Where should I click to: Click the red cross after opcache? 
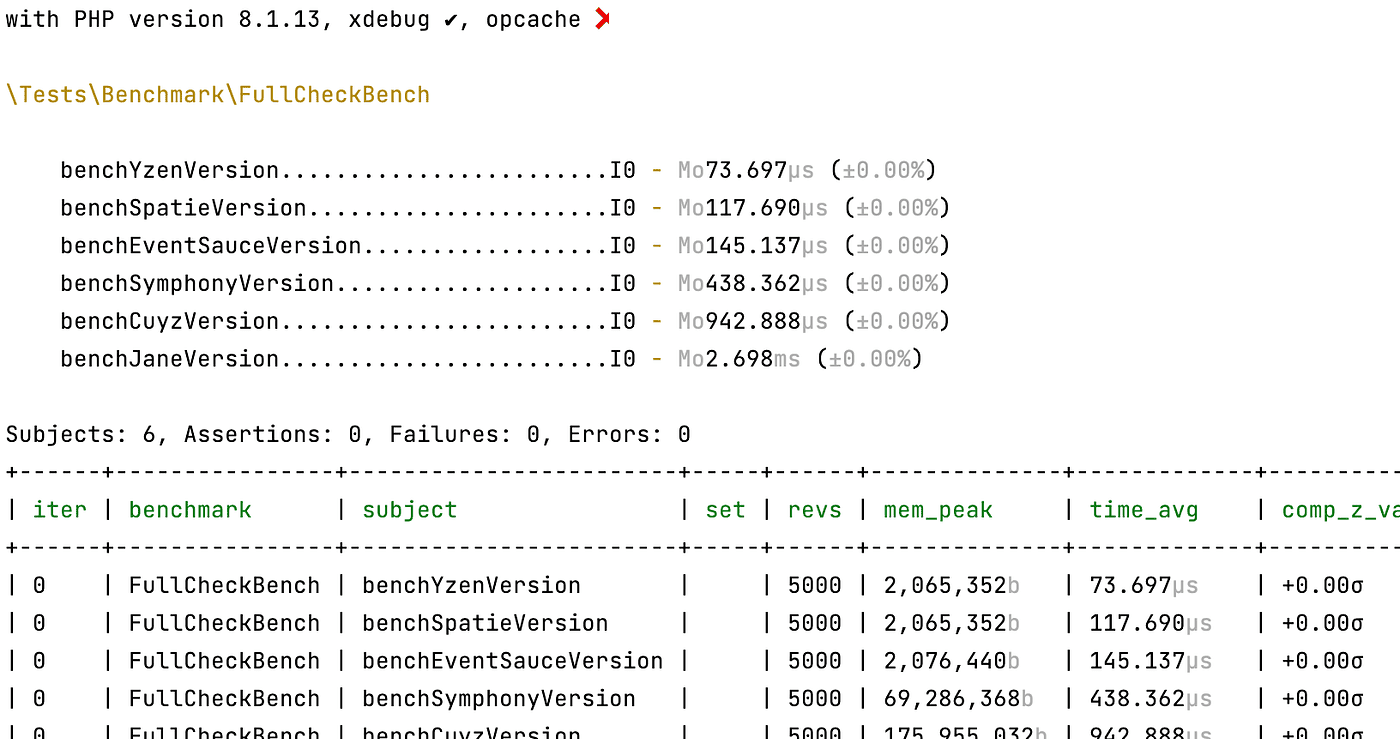click(x=602, y=19)
